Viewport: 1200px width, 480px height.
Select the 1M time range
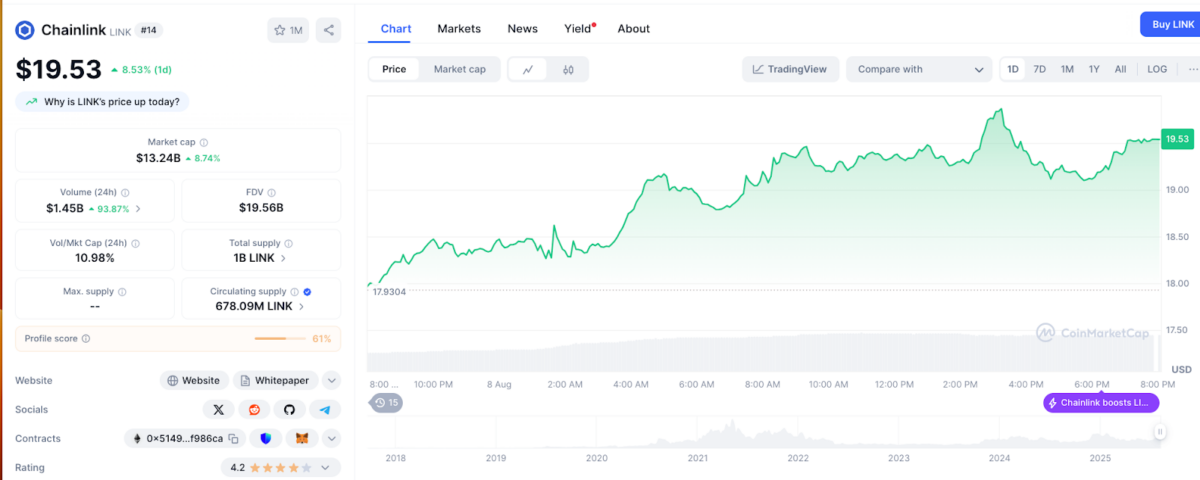[1067, 69]
